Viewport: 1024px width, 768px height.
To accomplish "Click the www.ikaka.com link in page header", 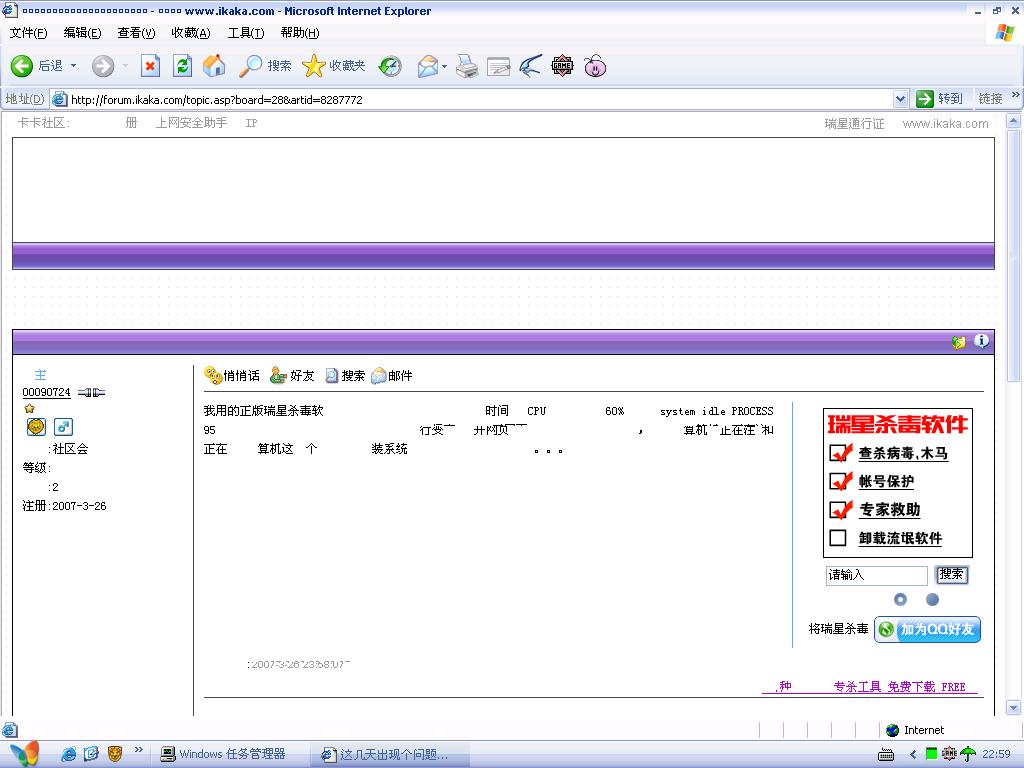I will 945,123.
